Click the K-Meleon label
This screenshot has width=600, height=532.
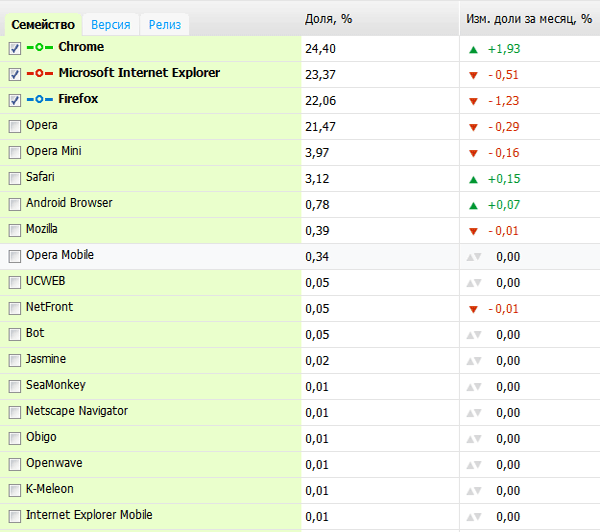pyautogui.click(x=50, y=489)
